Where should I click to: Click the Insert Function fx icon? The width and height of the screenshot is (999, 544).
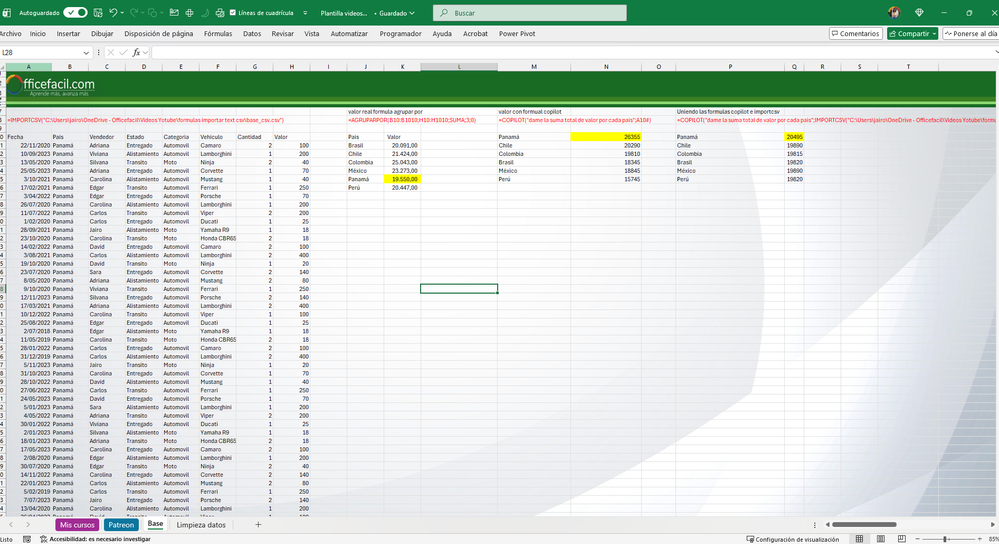pos(136,53)
